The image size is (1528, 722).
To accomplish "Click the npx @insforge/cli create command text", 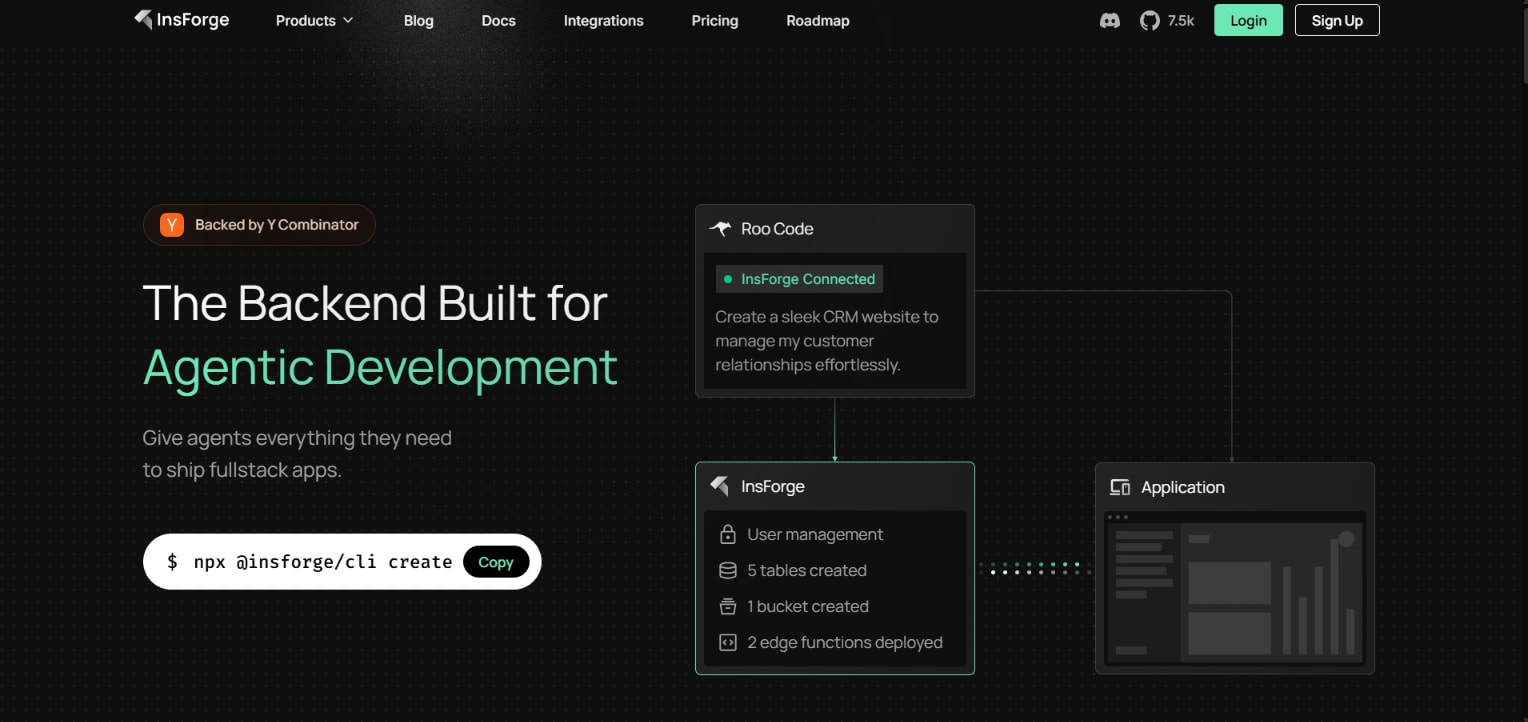I will [323, 562].
